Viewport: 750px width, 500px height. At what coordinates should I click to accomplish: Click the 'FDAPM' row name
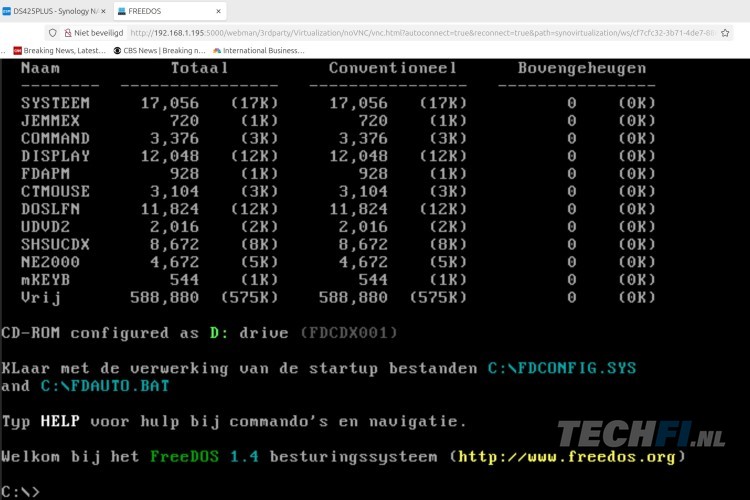click(x=45, y=174)
